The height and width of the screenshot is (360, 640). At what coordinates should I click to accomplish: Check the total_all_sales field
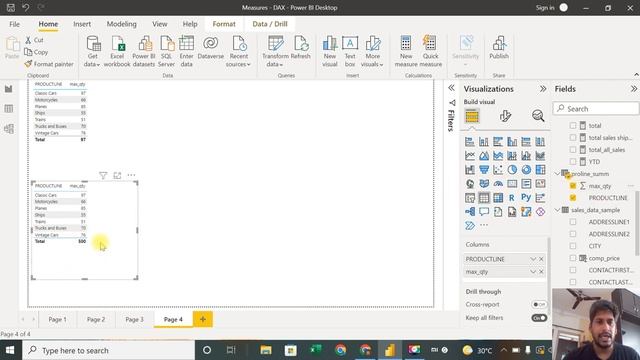[x=573, y=150]
